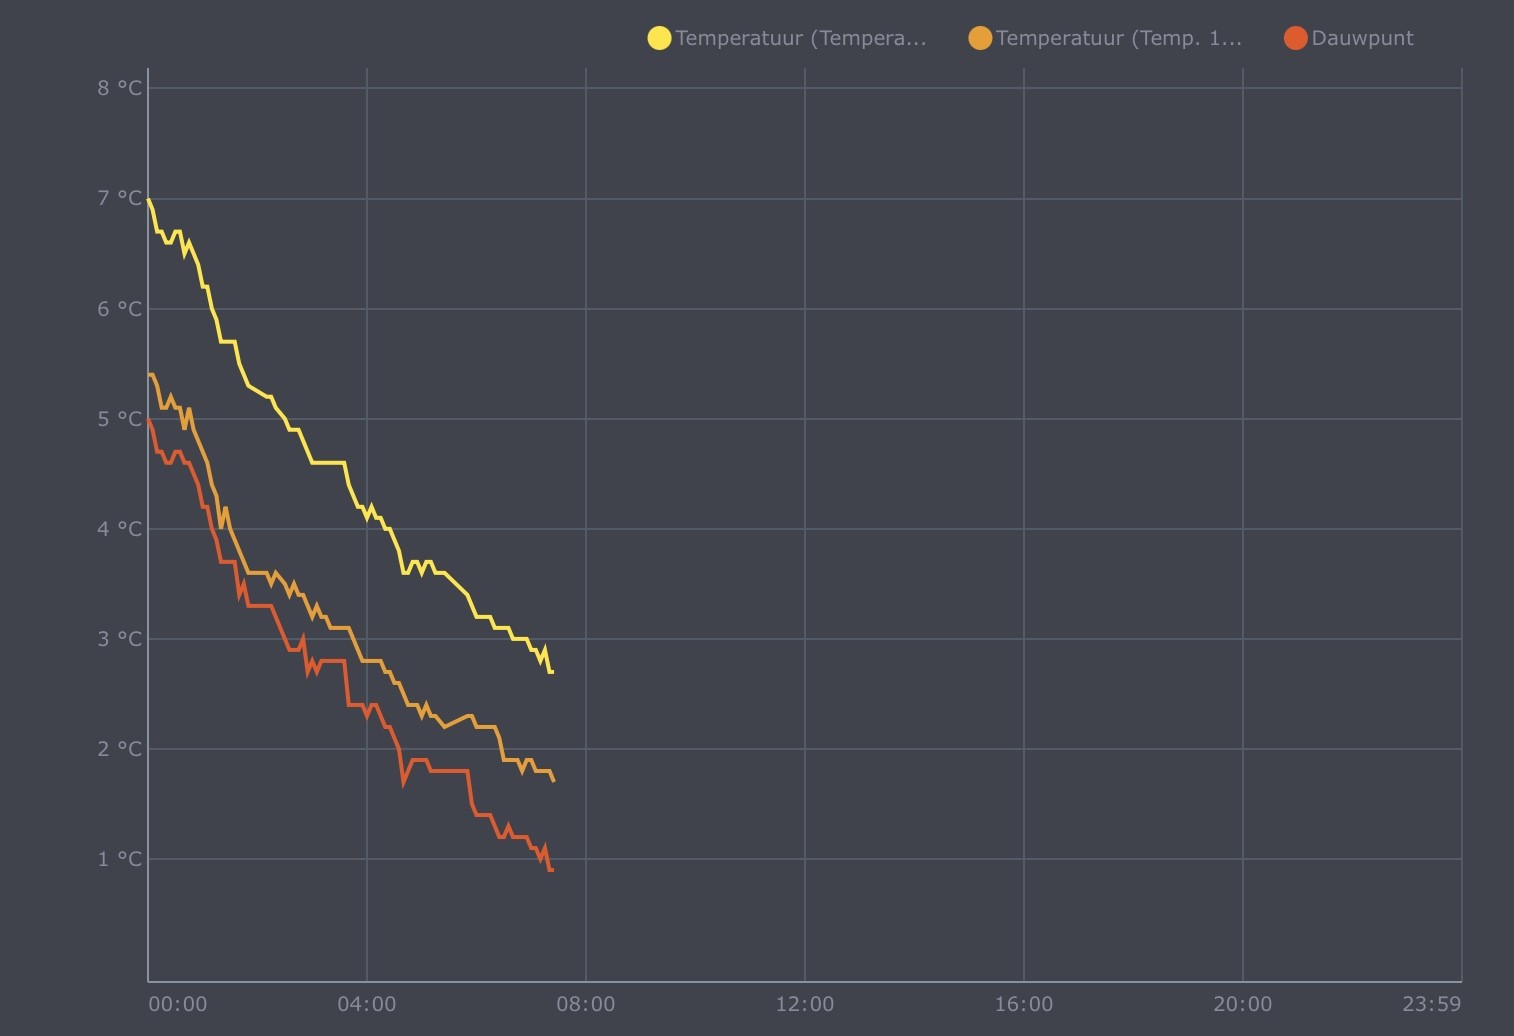Viewport: 1514px width, 1036px height.
Task: Click the yellow line's last data point
Action: tap(552, 672)
